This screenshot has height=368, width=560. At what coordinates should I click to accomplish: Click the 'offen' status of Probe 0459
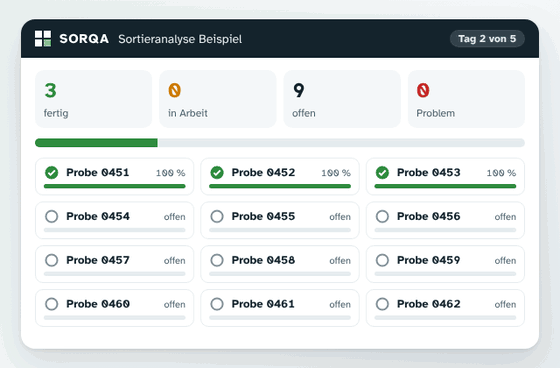[x=505, y=261]
